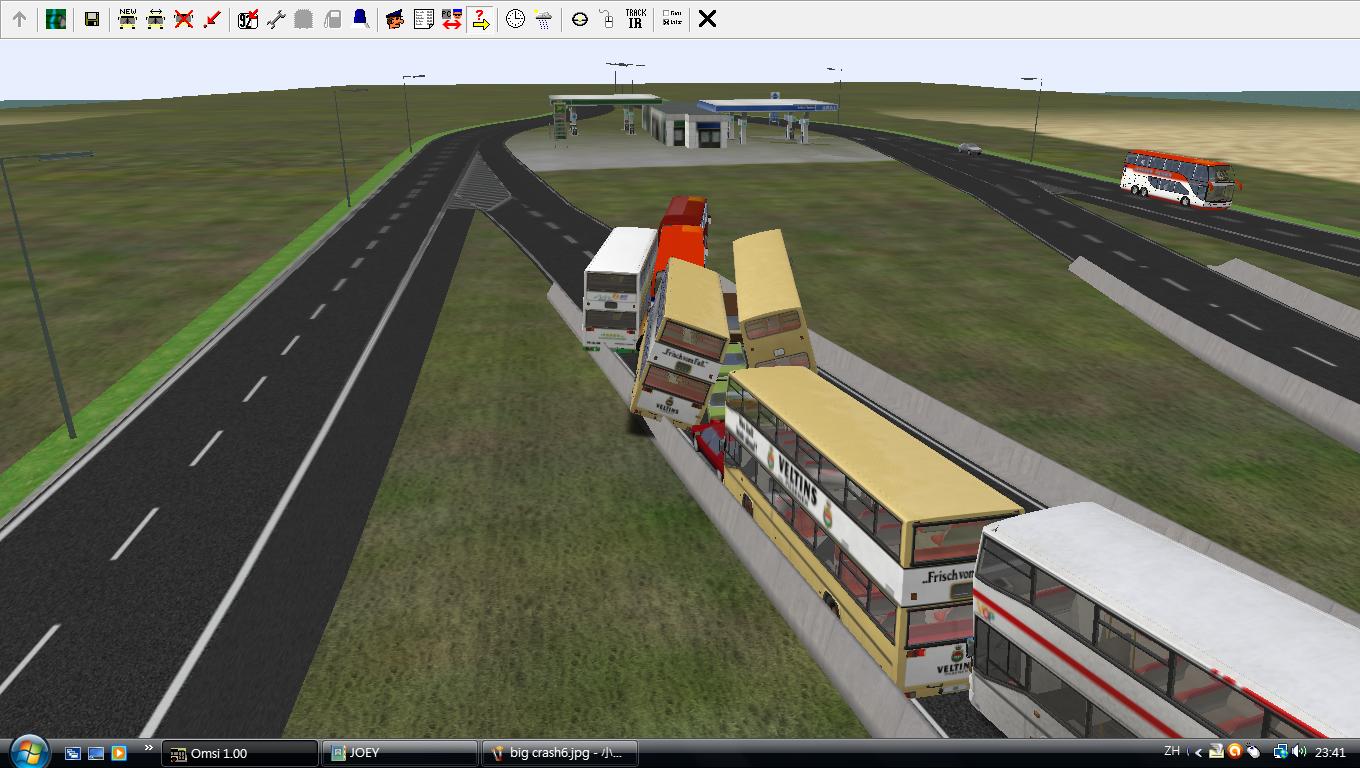Viewport: 1360px width, 768px height.
Task: Click the mouse control icon in toolbar
Action: pos(607,19)
